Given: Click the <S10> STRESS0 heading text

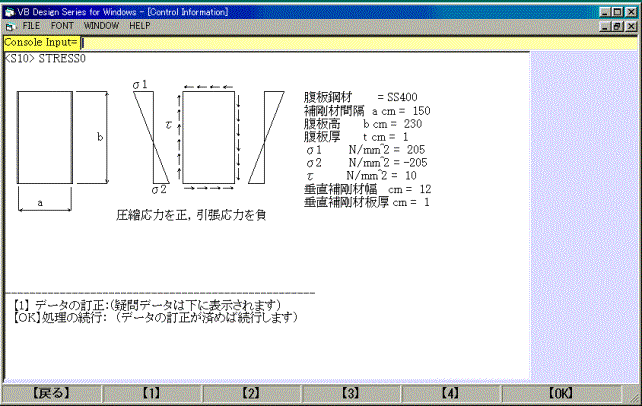Looking at the screenshot, I should [x=45, y=59].
